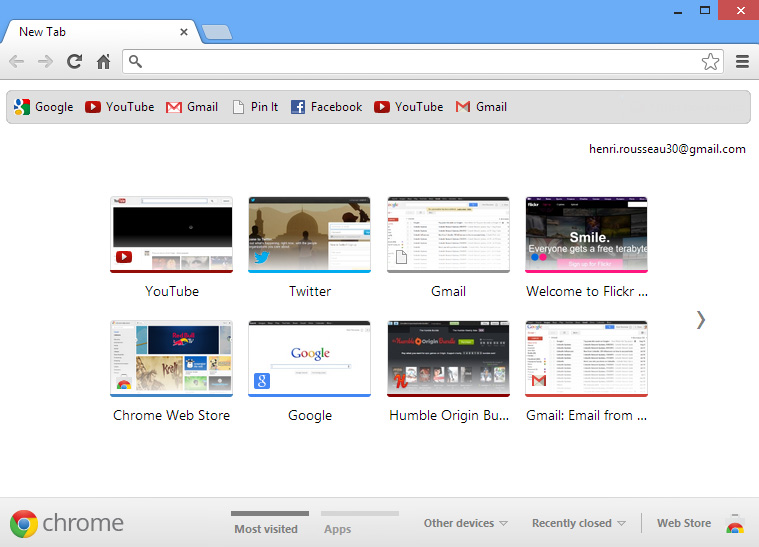Click the Chrome Web Store caption text
Screen dimensions: 759x547
point(171,415)
